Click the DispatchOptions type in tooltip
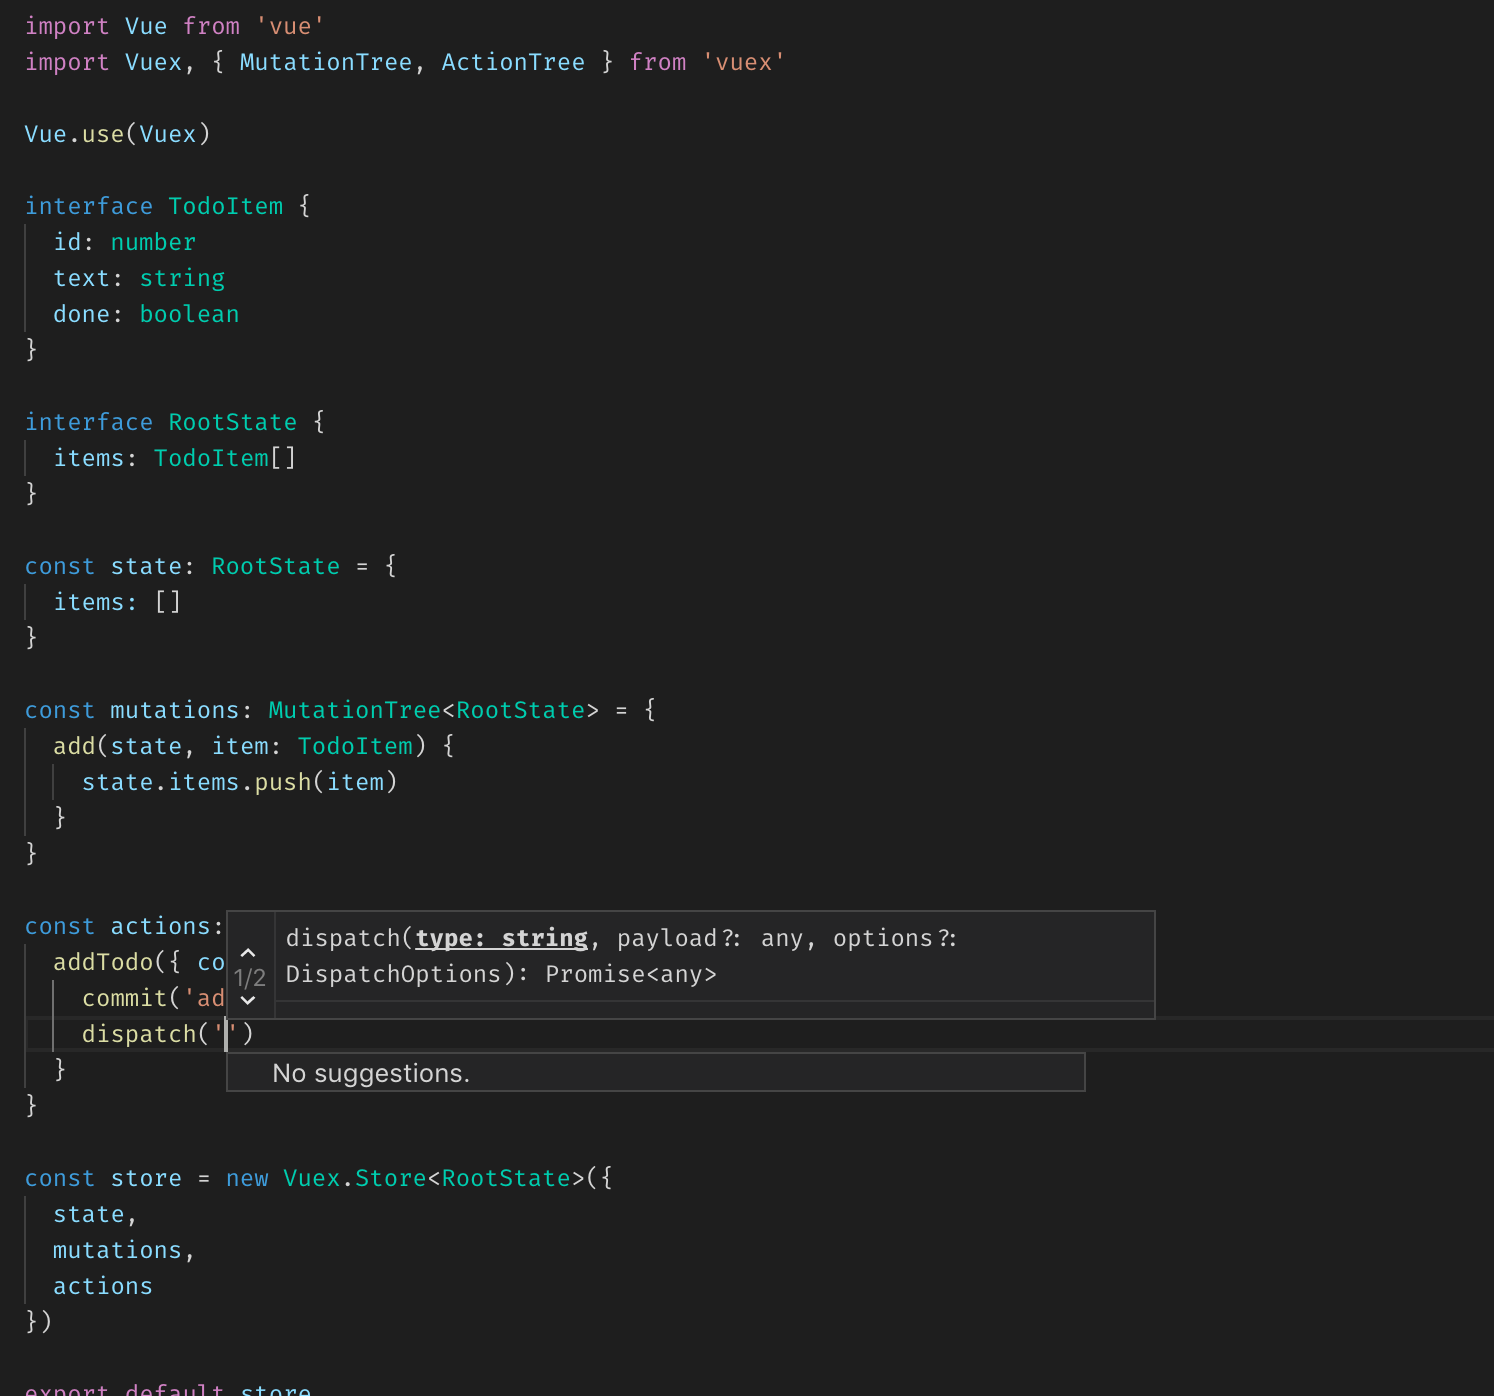Screen dimensions: 1494x1396 tap(394, 974)
